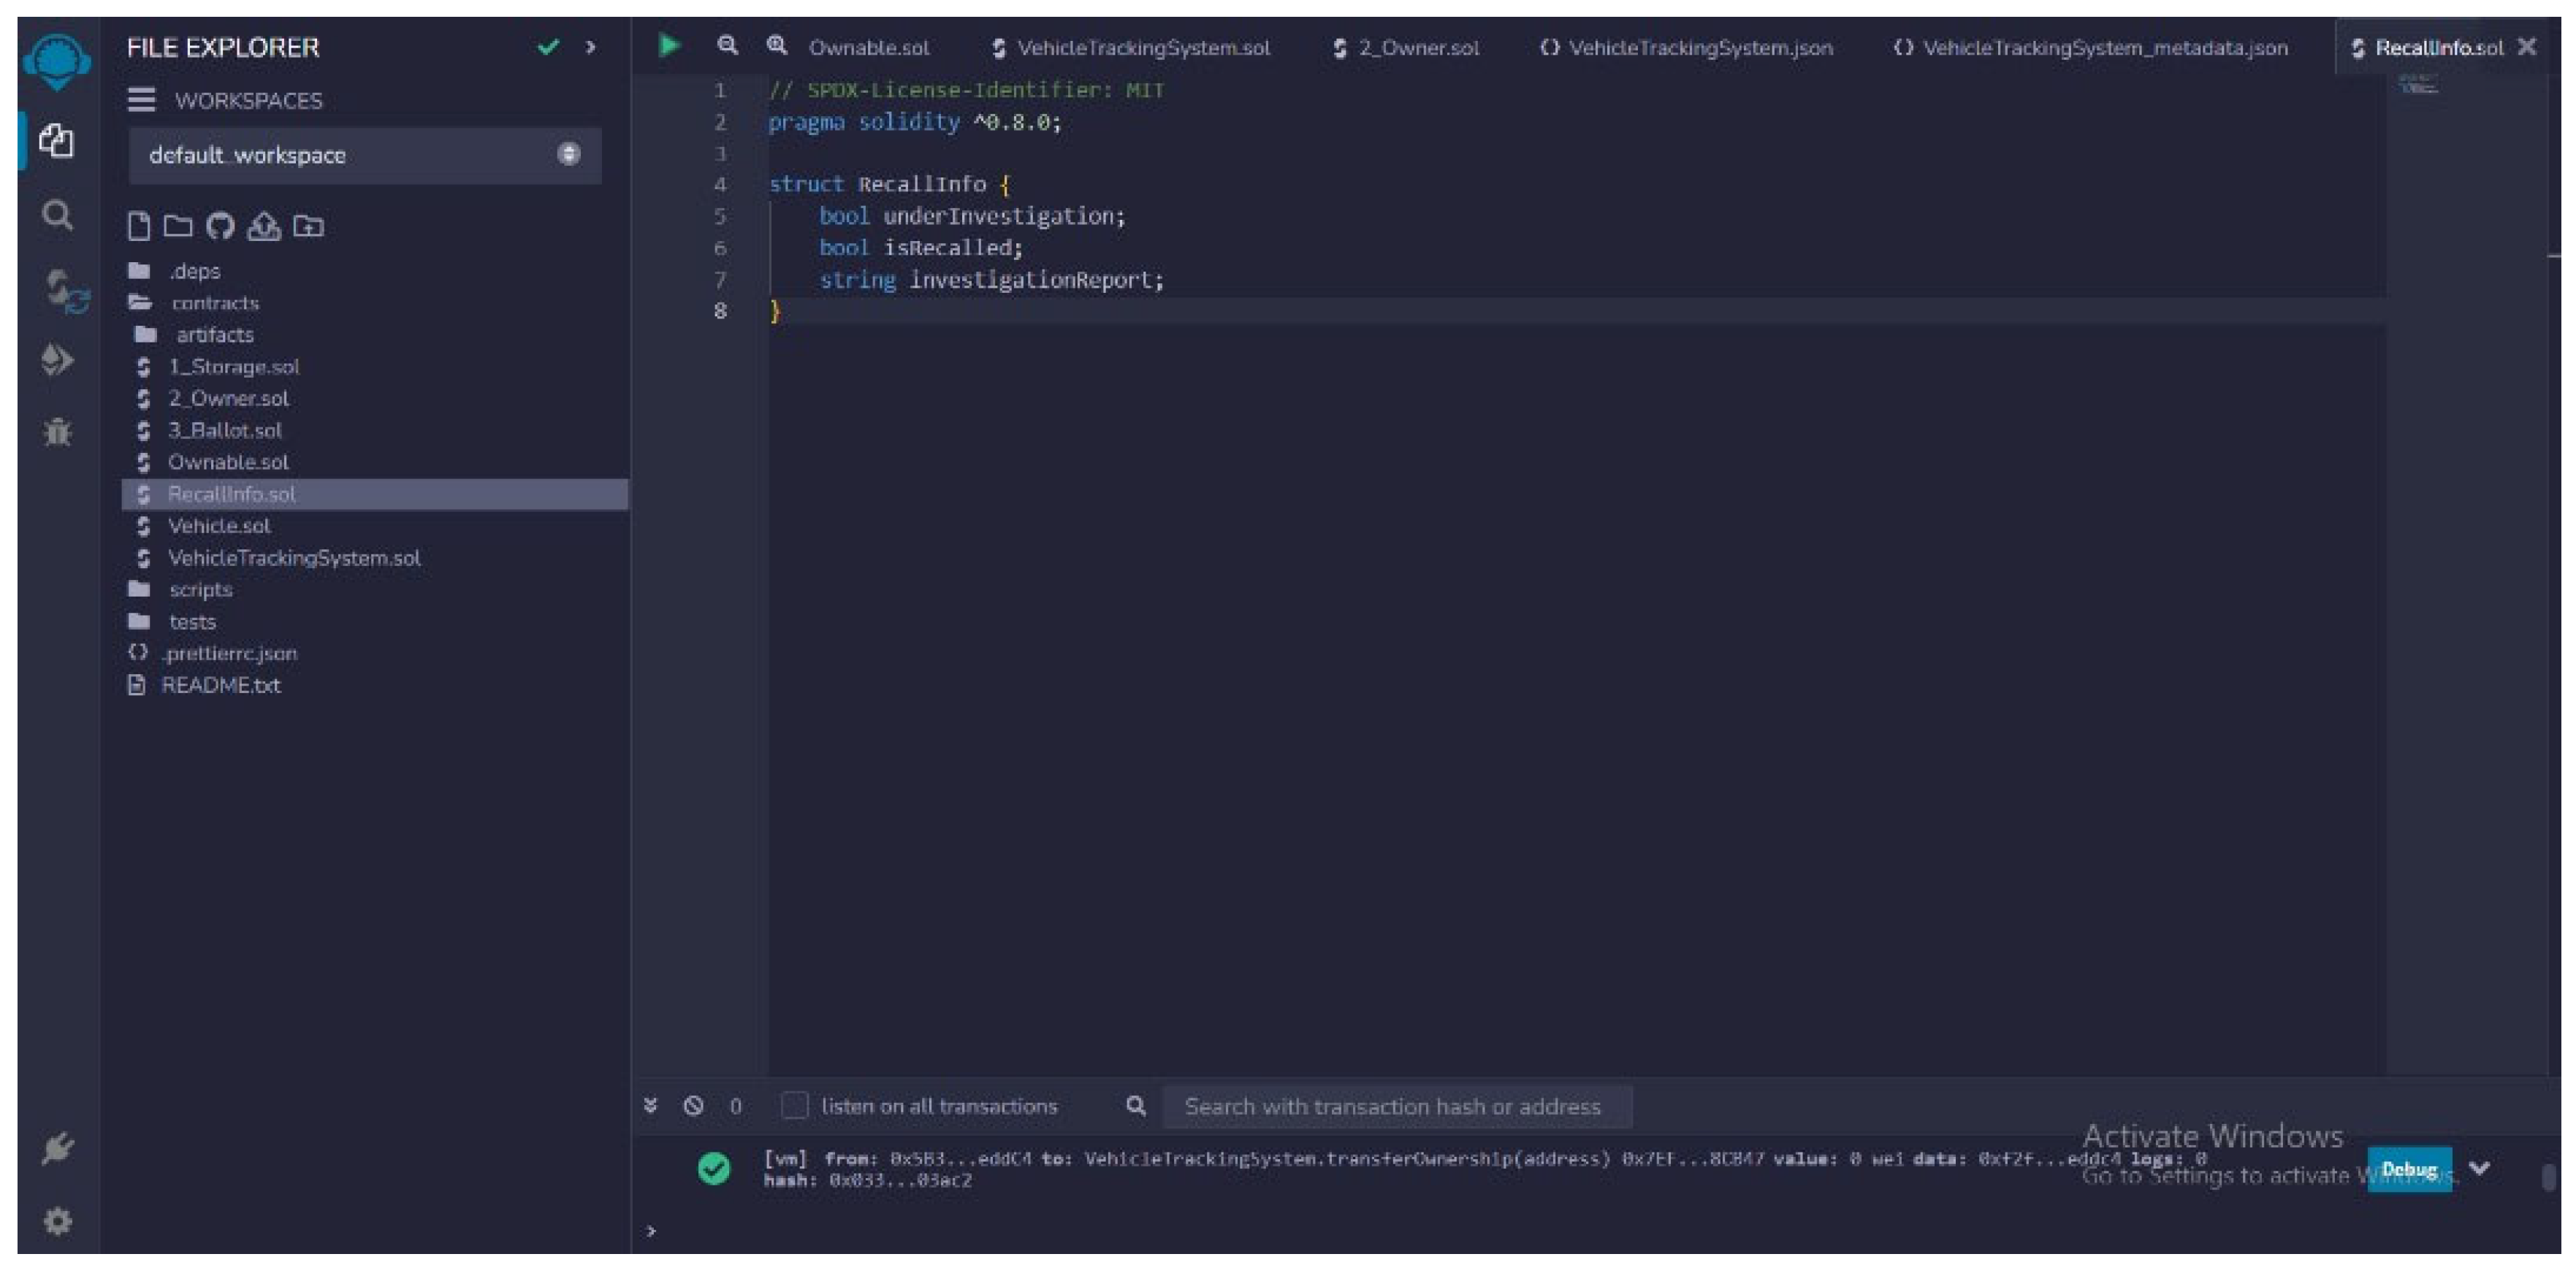Open the Debugger bug icon
Image resolution: width=2576 pixels, height=1273 pixels.
(57, 432)
